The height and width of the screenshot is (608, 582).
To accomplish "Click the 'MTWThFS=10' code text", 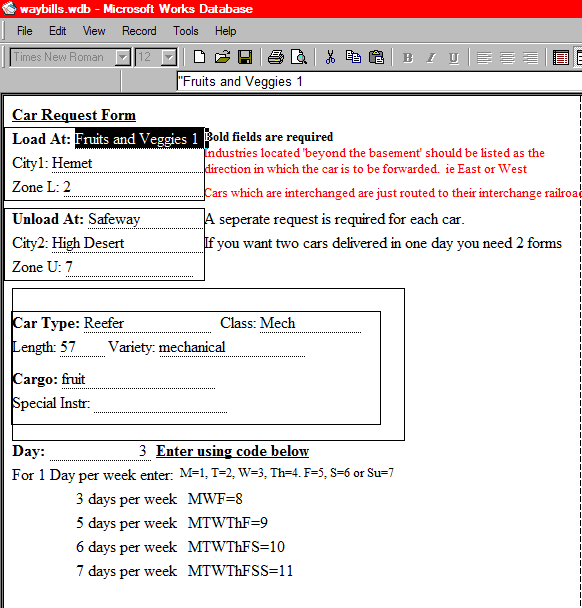I will [236, 547].
